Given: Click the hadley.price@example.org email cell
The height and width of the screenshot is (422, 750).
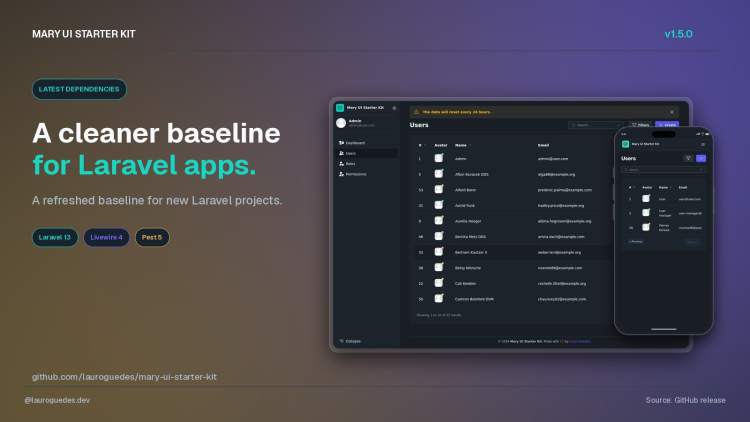Looking at the screenshot, I should [x=561, y=206].
